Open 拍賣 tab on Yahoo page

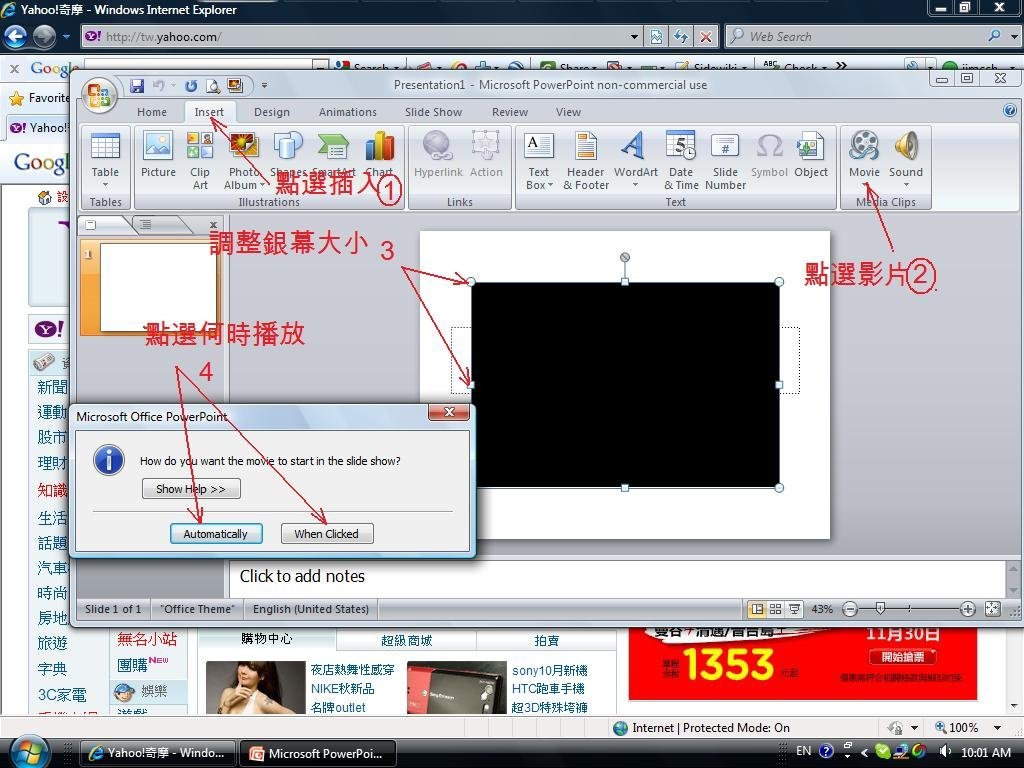tap(546, 641)
